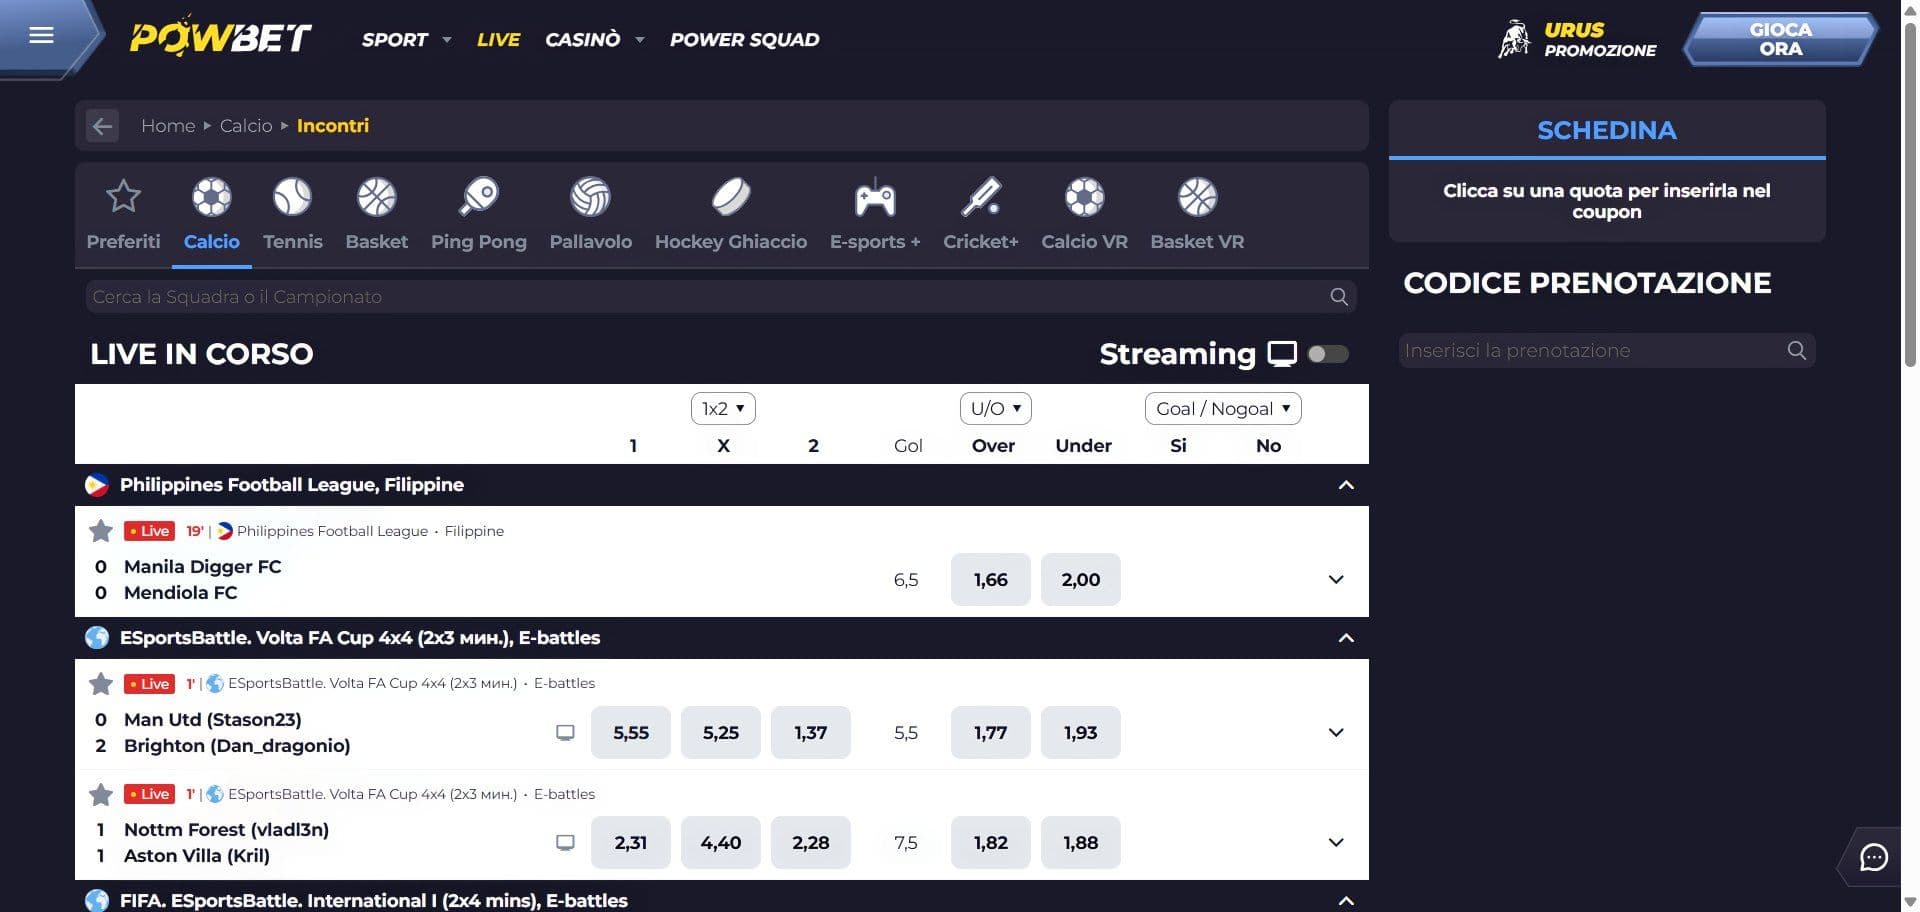
Task: Collapse the Philippines Football League section
Action: tap(1346, 485)
